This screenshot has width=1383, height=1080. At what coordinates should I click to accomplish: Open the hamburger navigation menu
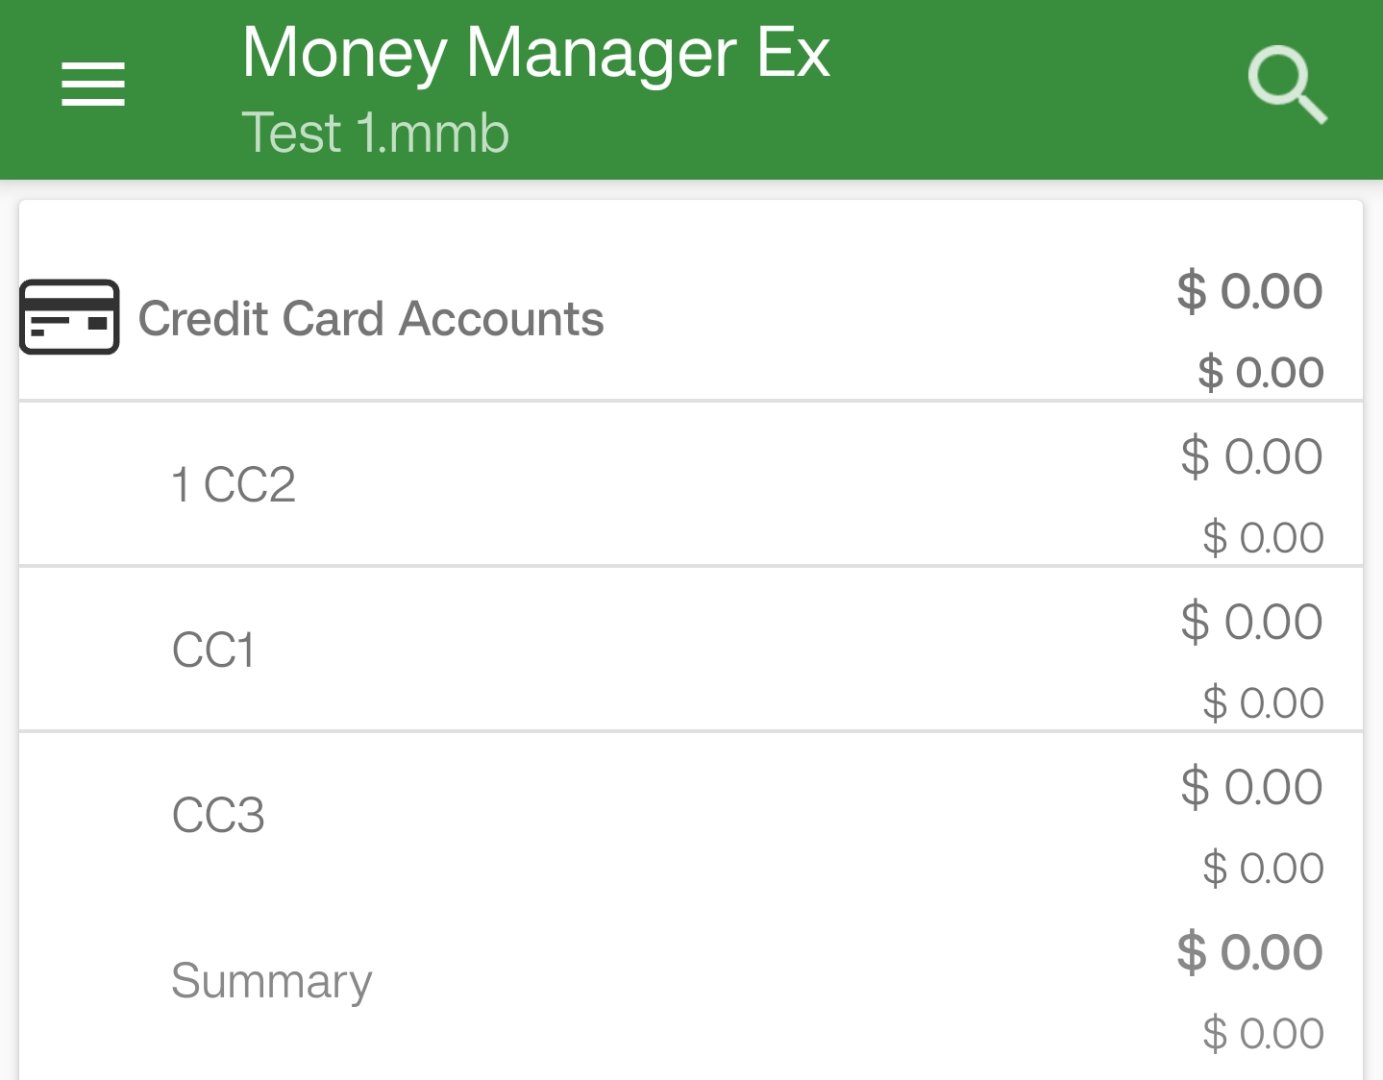[x=93, y=84]
